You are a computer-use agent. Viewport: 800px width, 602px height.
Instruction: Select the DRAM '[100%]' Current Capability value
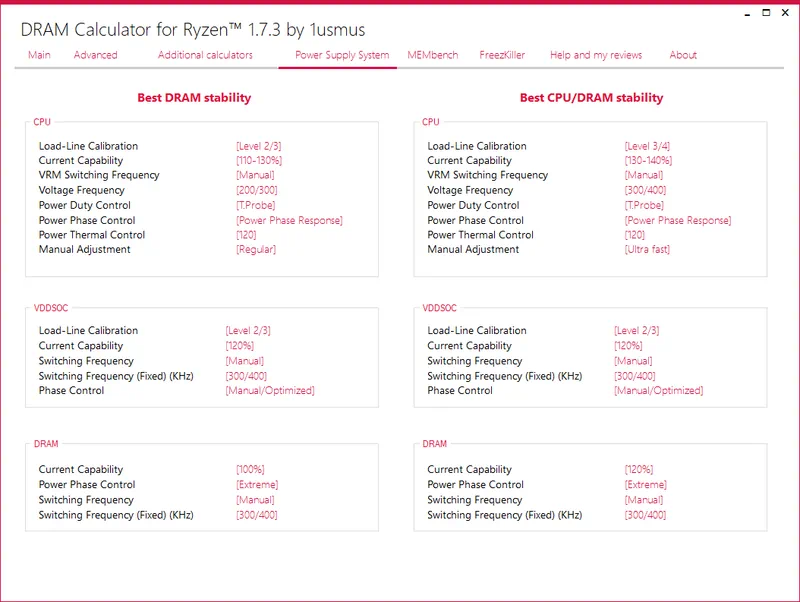point(250,469)
